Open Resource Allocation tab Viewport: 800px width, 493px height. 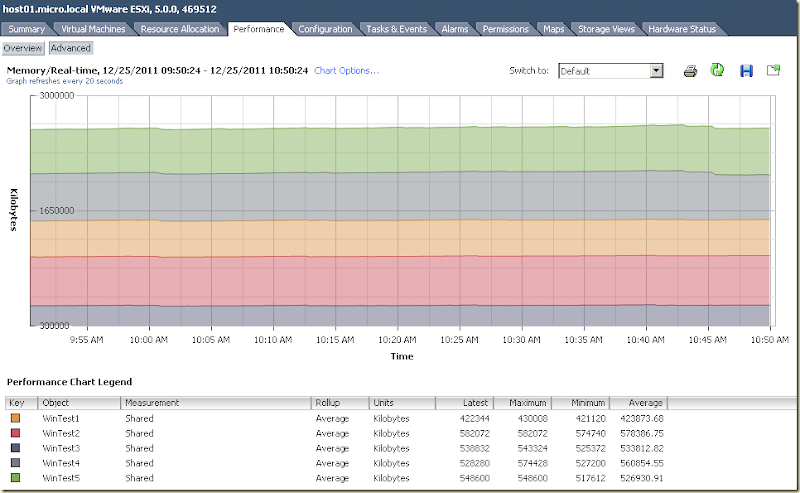(180, 29)
